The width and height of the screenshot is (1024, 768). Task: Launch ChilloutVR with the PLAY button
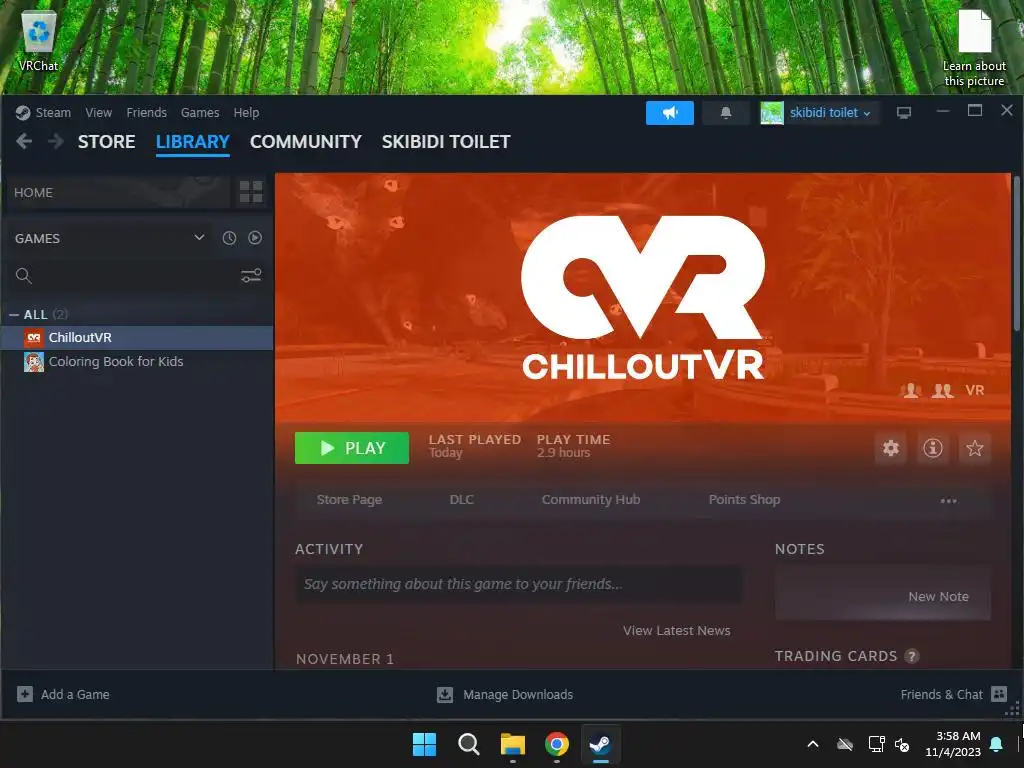tap(352, 448)
